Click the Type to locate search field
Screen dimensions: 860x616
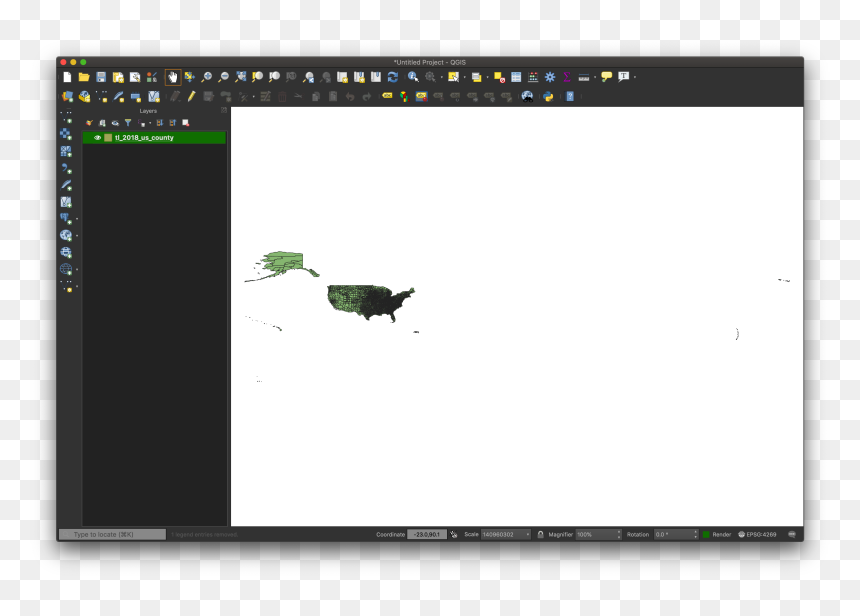click(112, 534)
